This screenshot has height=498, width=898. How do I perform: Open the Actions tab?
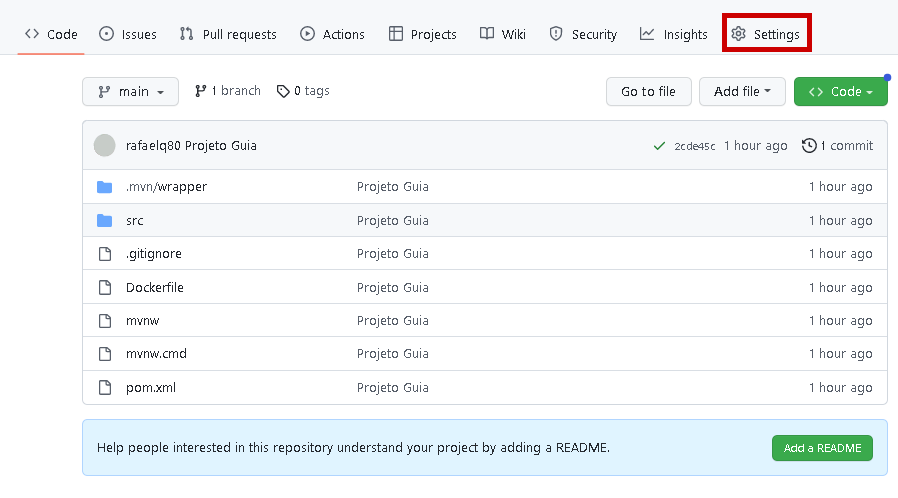pos(333,34)
